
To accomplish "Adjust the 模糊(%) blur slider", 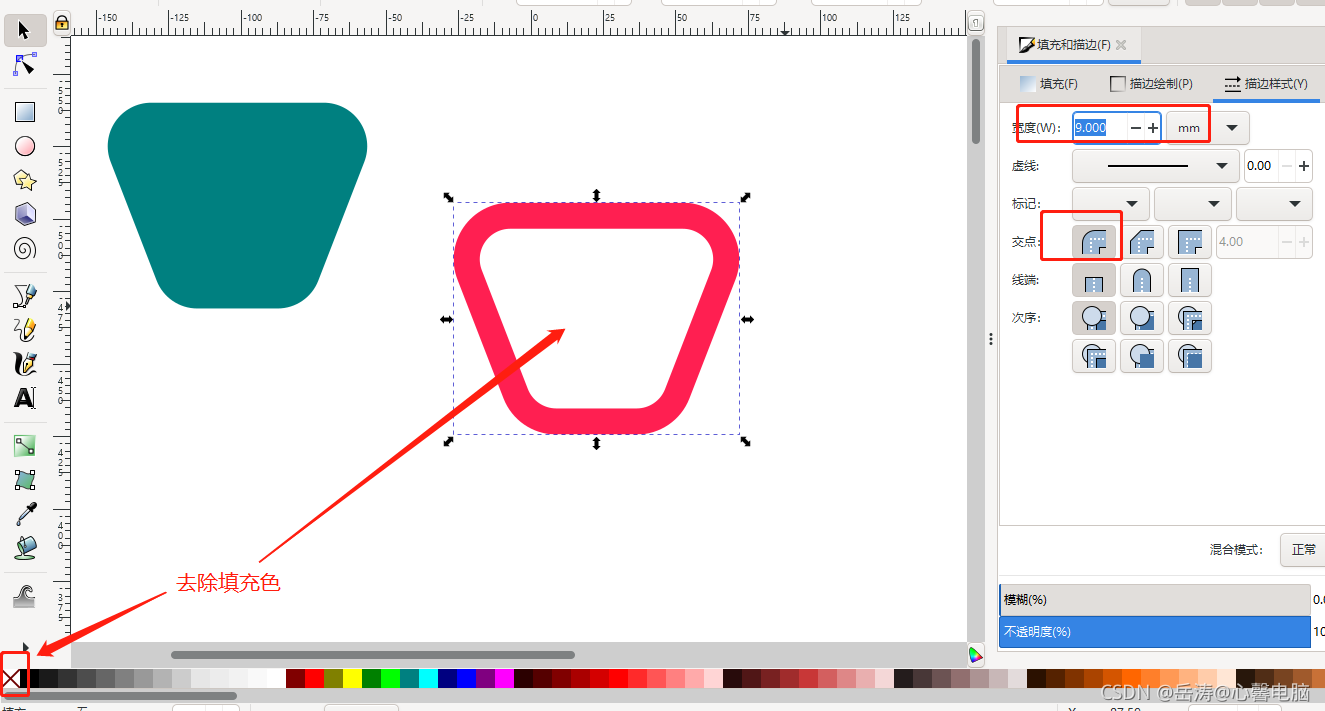I will pos(1155,600).
